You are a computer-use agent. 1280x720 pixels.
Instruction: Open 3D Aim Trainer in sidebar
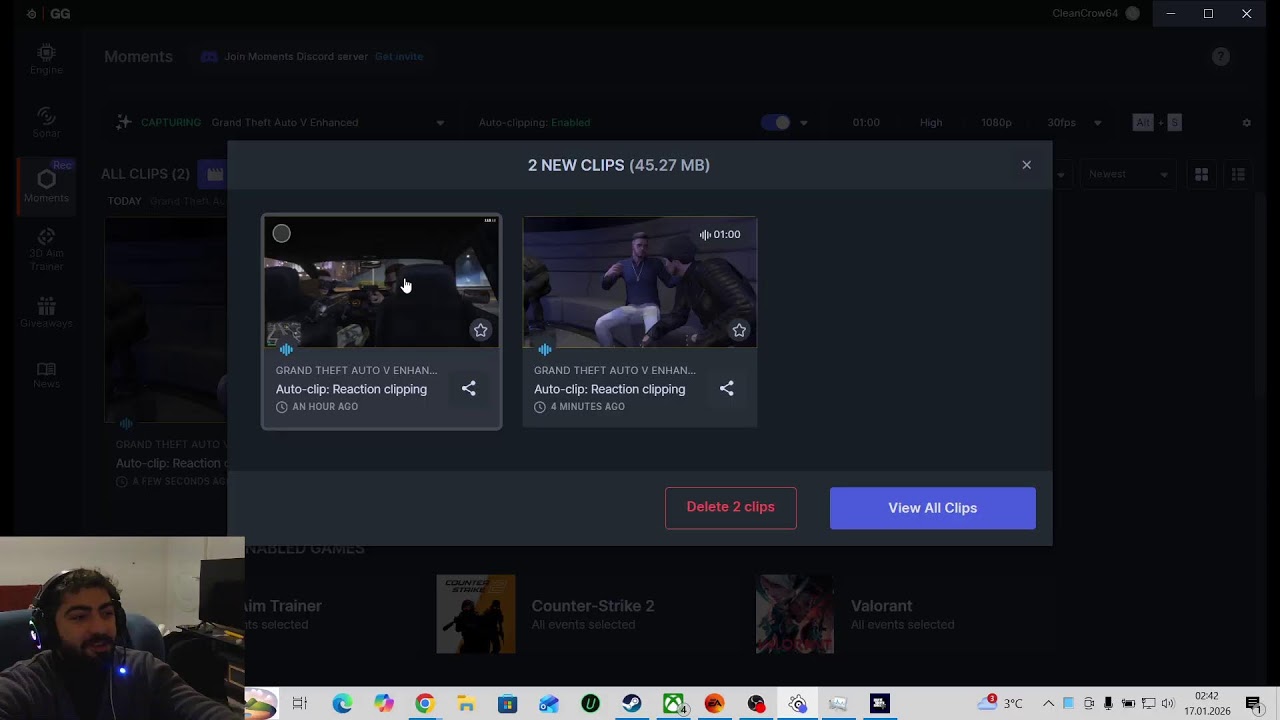pos(46,249)
